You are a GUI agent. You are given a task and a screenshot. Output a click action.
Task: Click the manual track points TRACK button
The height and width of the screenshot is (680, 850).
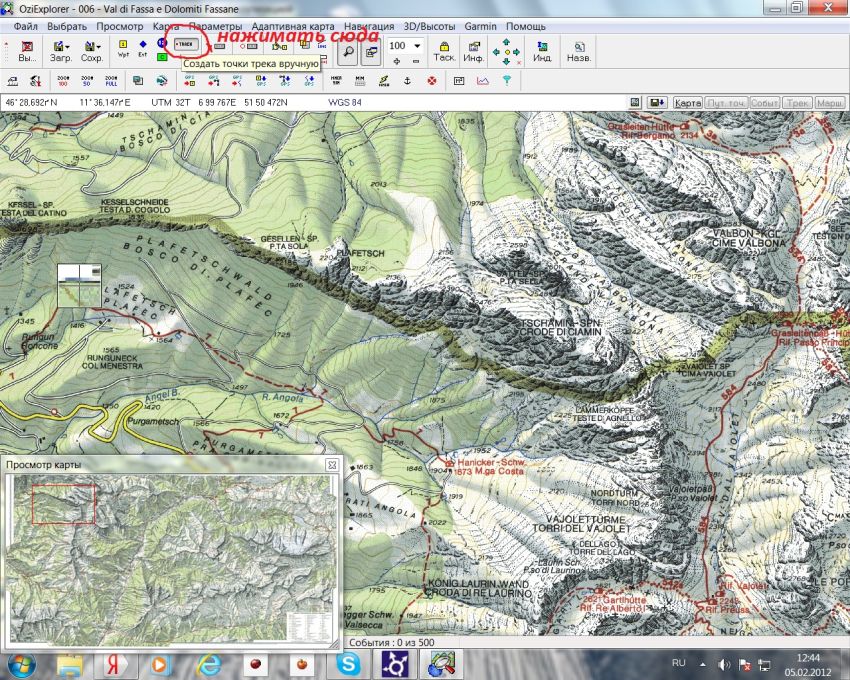pyautogui.click(x=184, y=45)
